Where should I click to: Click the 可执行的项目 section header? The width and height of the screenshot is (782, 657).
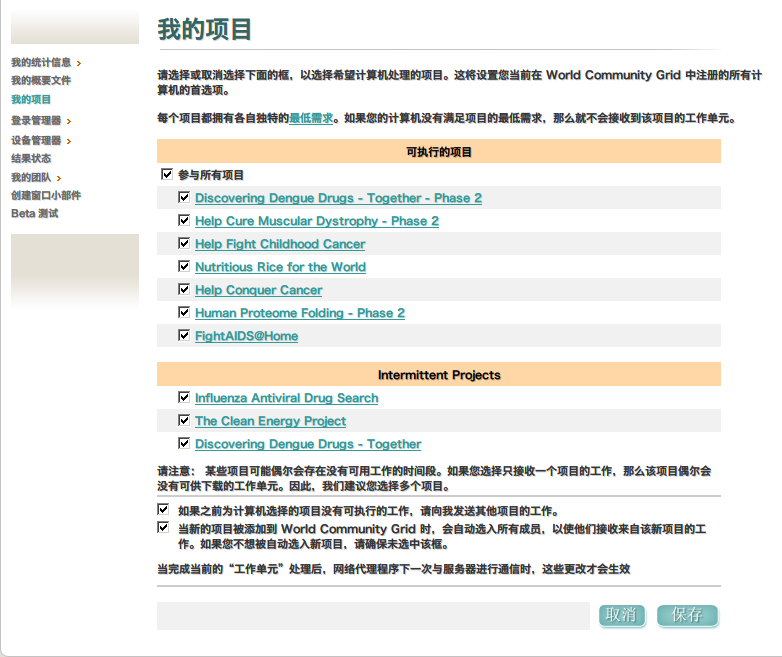(439, 152)
